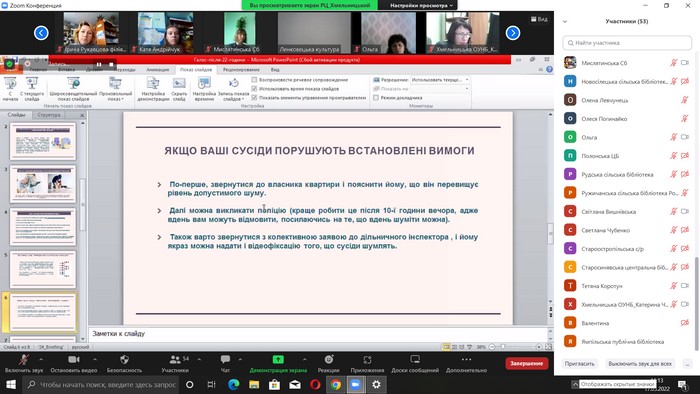Image resolution: width=700 pixels, height=394 pixels.
Task: Collapse the Участники panel chevron
Action: tap(565, 21)
